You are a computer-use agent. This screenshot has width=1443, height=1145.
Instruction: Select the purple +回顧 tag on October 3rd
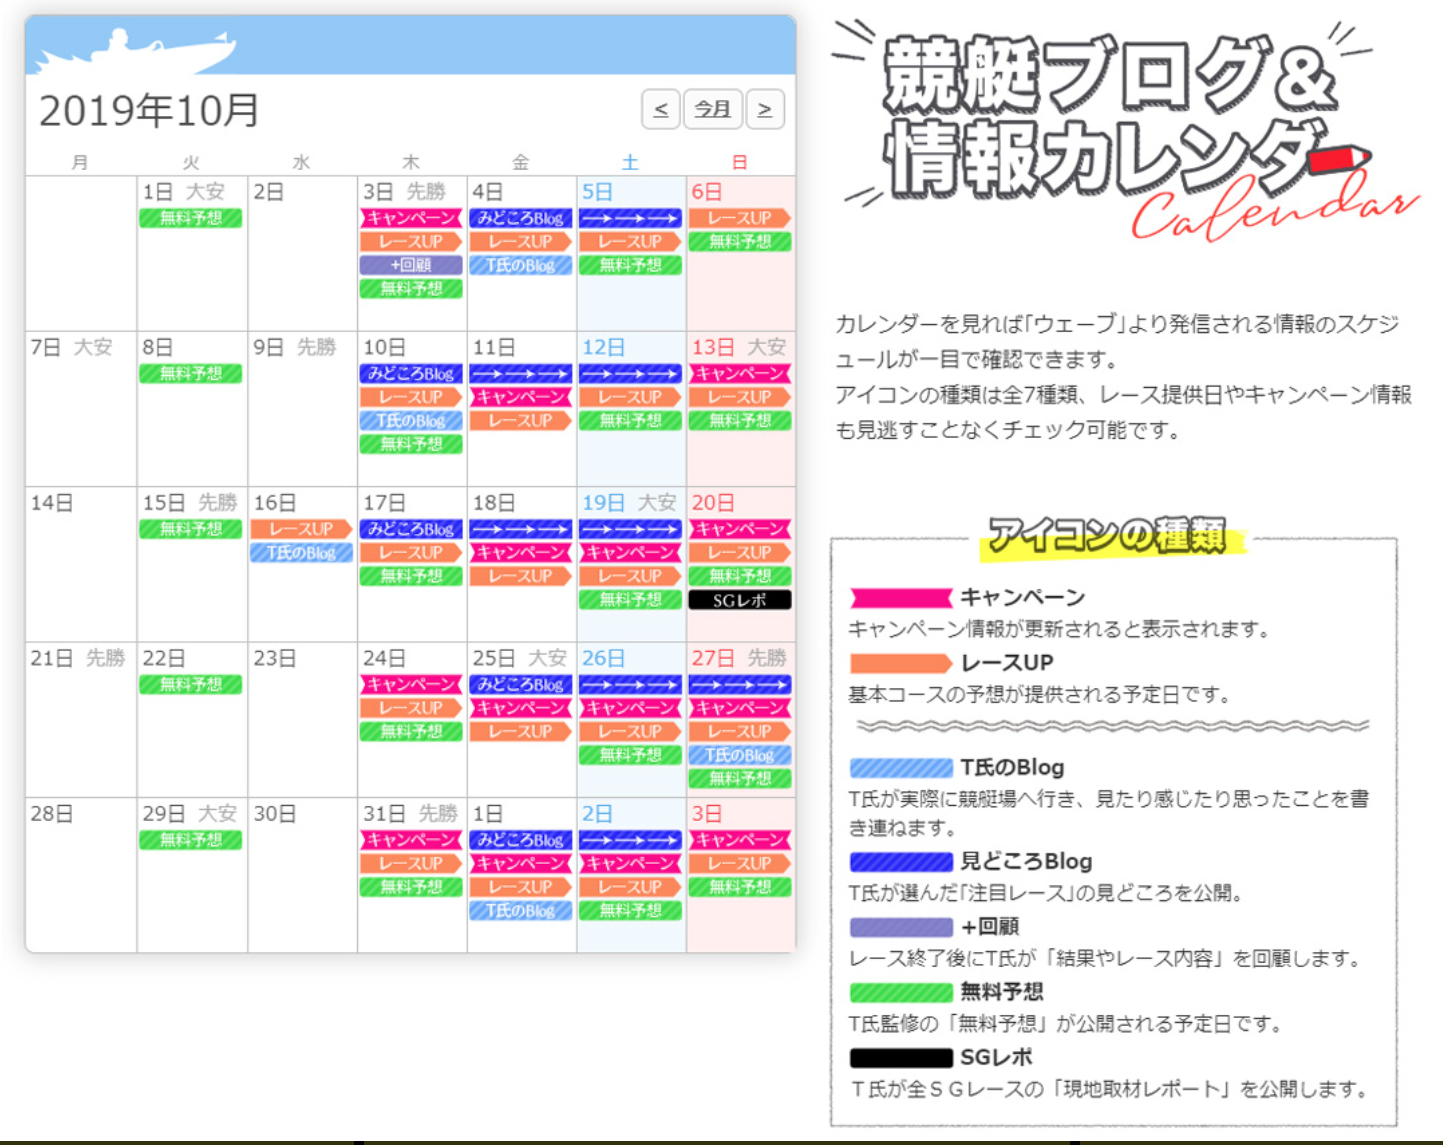[x=411, y=265]
